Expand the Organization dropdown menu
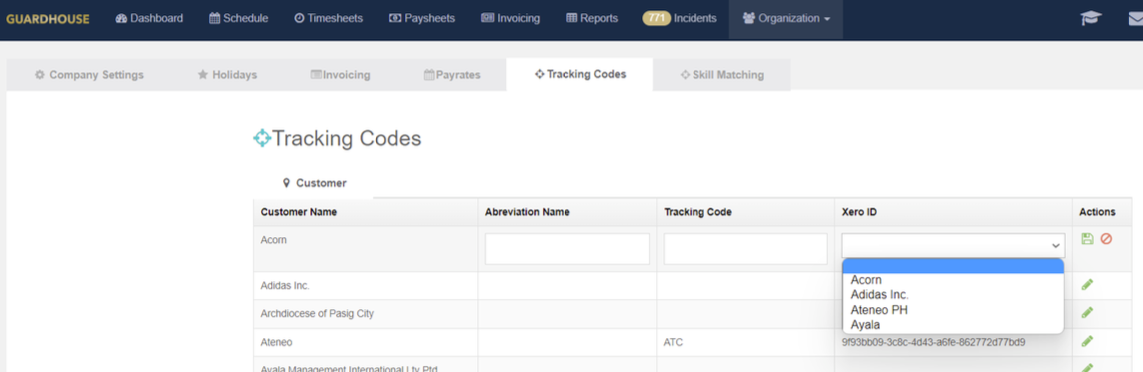Viewport: 1143px width, 372px height. 786,18
